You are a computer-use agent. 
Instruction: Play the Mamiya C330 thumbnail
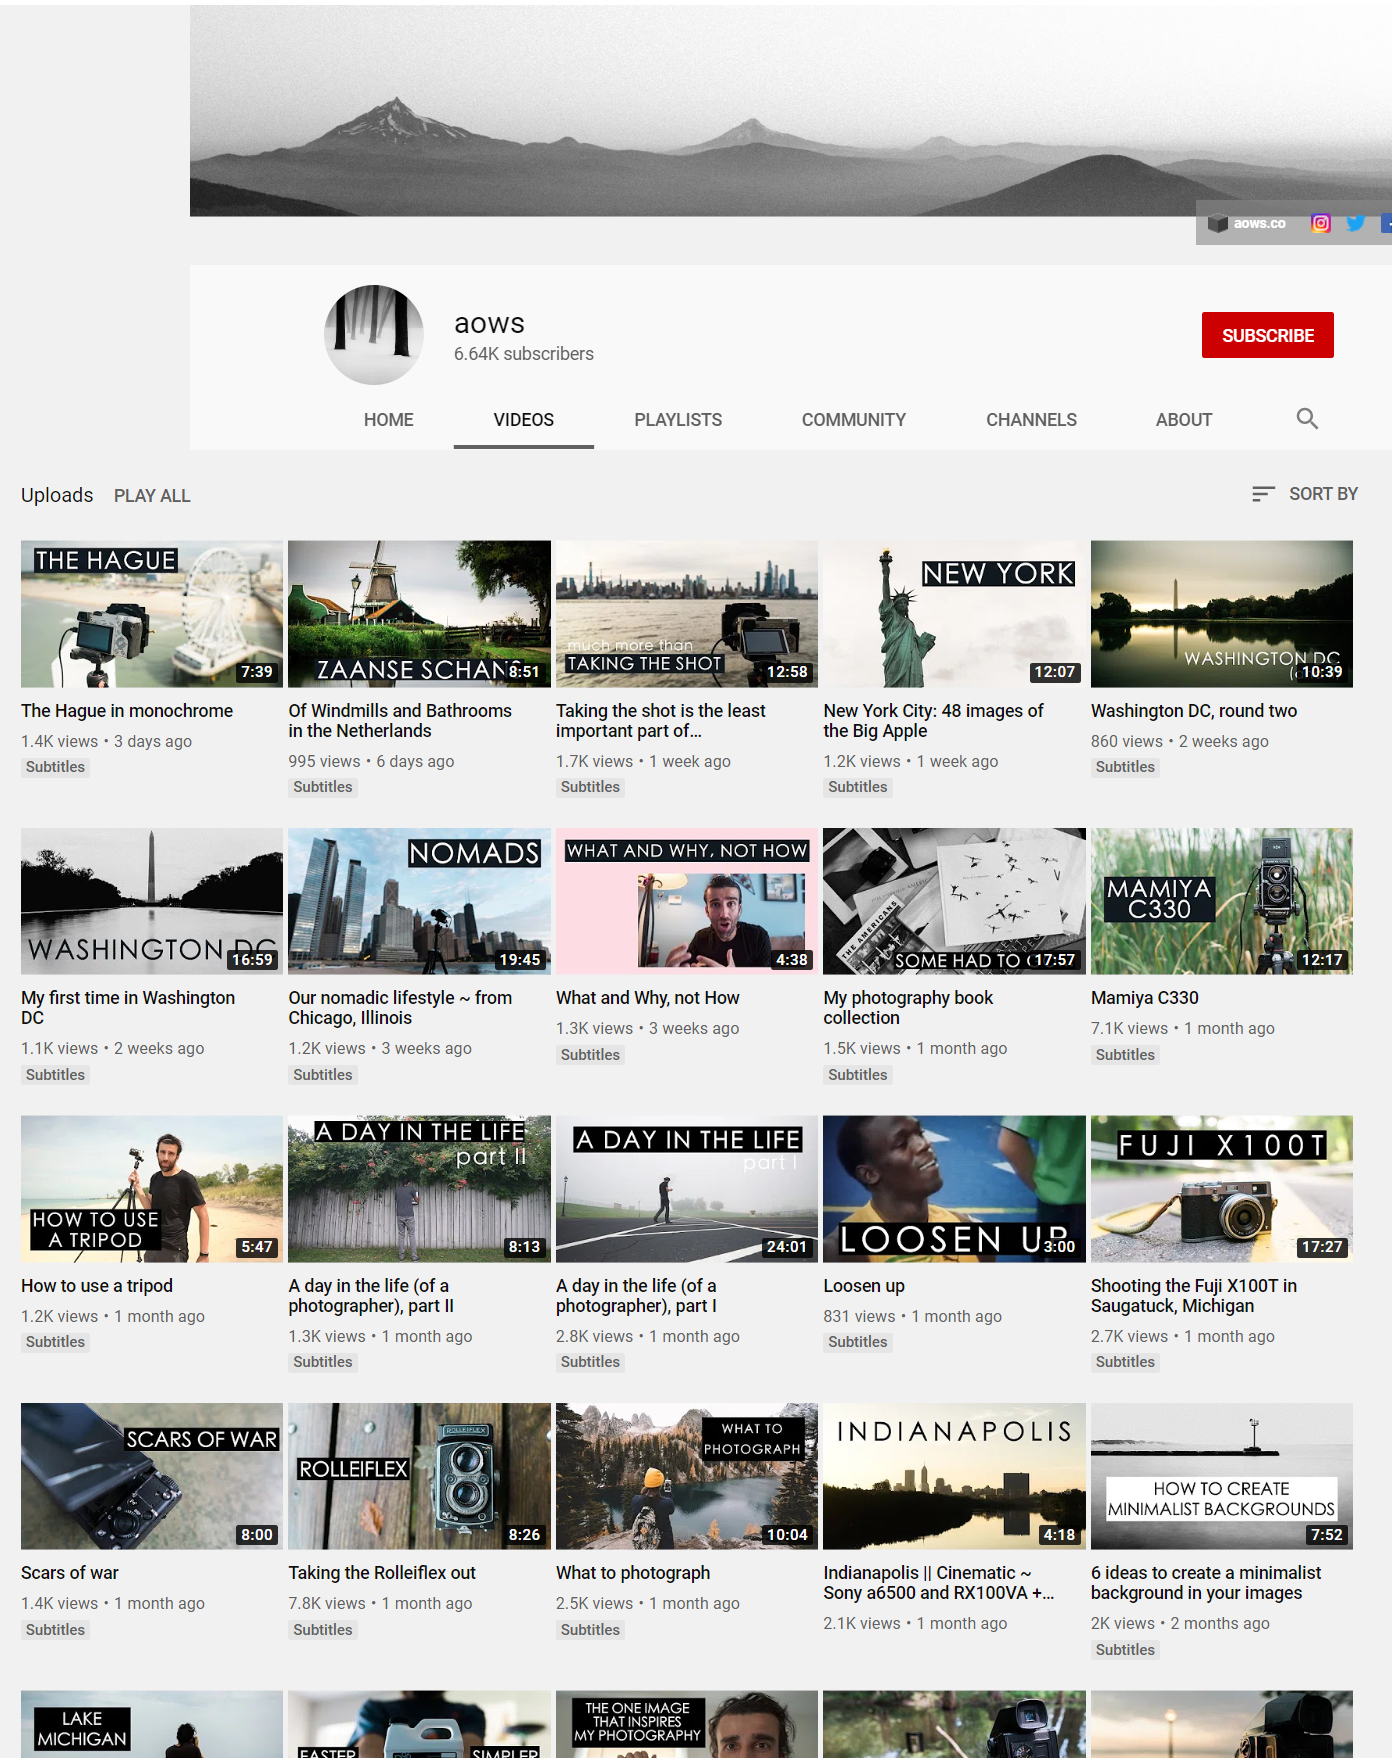point(1222,901)
